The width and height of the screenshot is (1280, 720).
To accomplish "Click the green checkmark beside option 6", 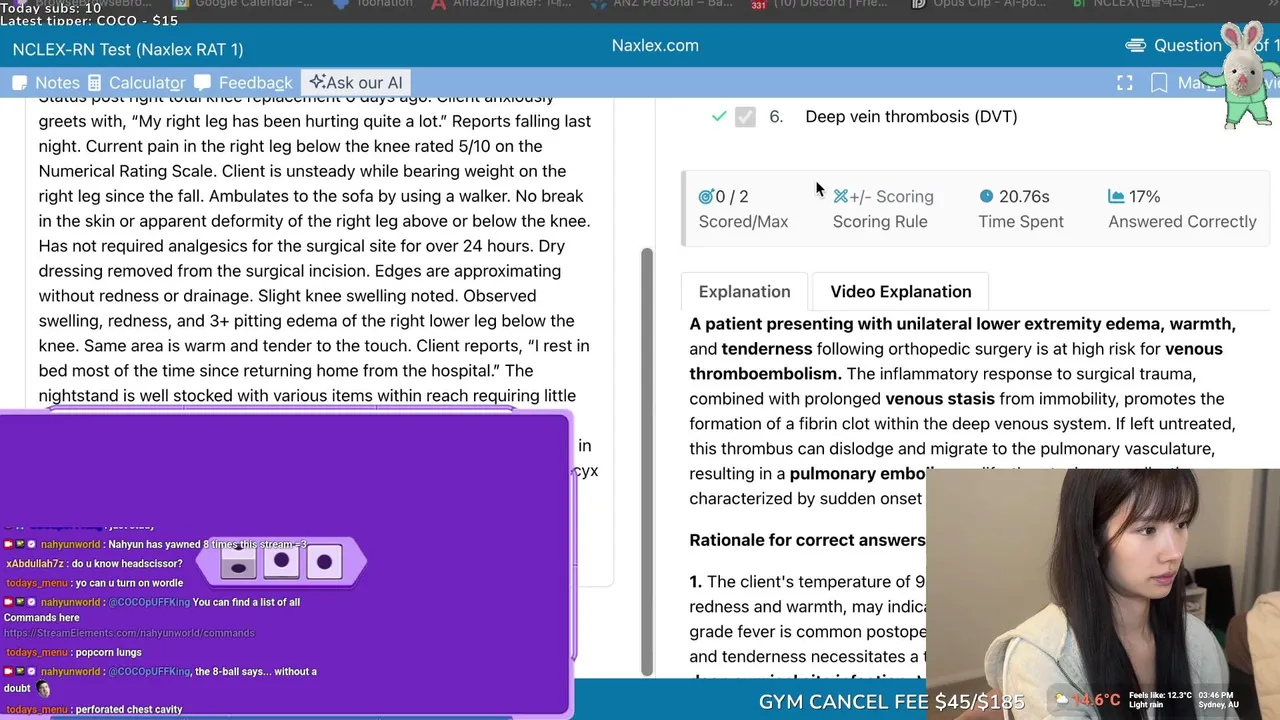I will (718, 117).
